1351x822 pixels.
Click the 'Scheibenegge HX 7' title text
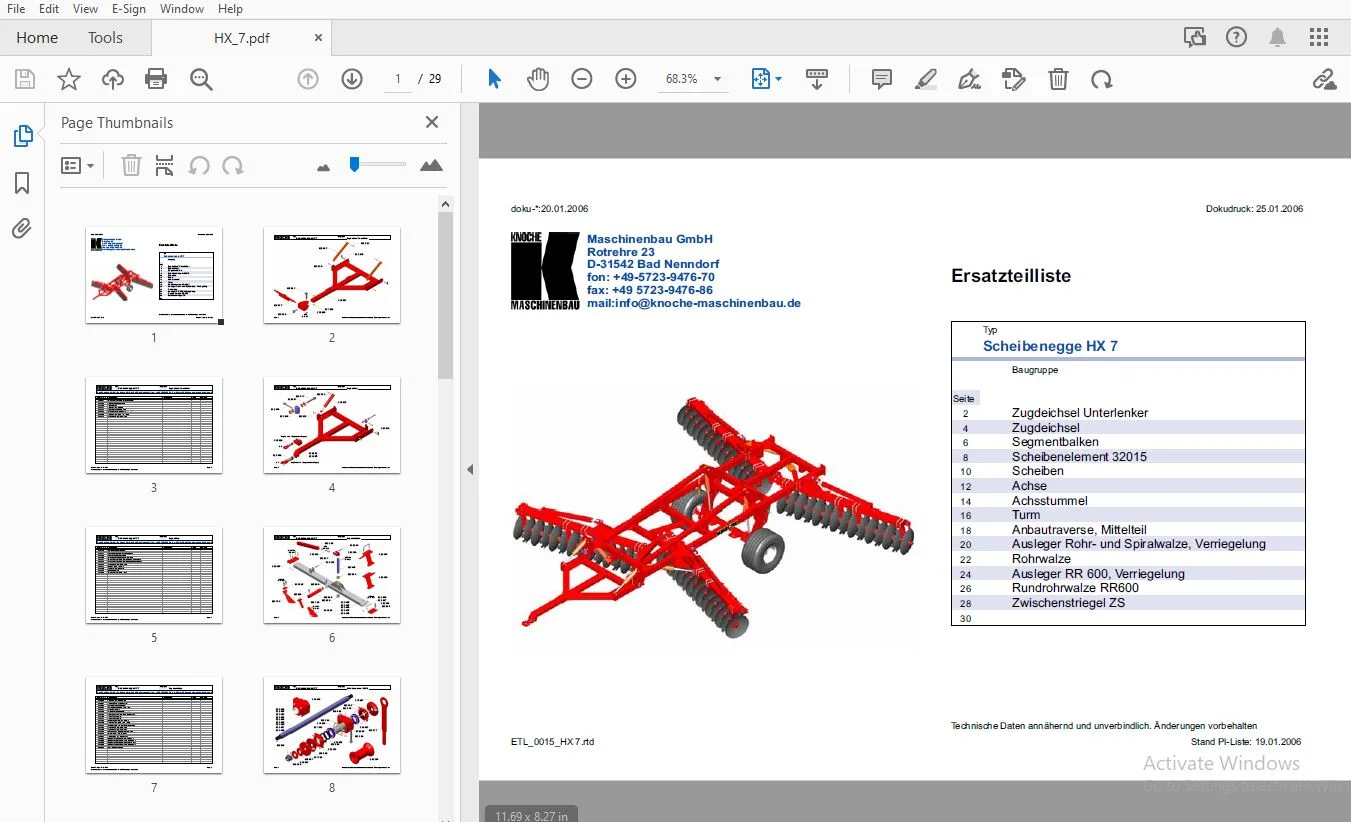click(1050, 346)
